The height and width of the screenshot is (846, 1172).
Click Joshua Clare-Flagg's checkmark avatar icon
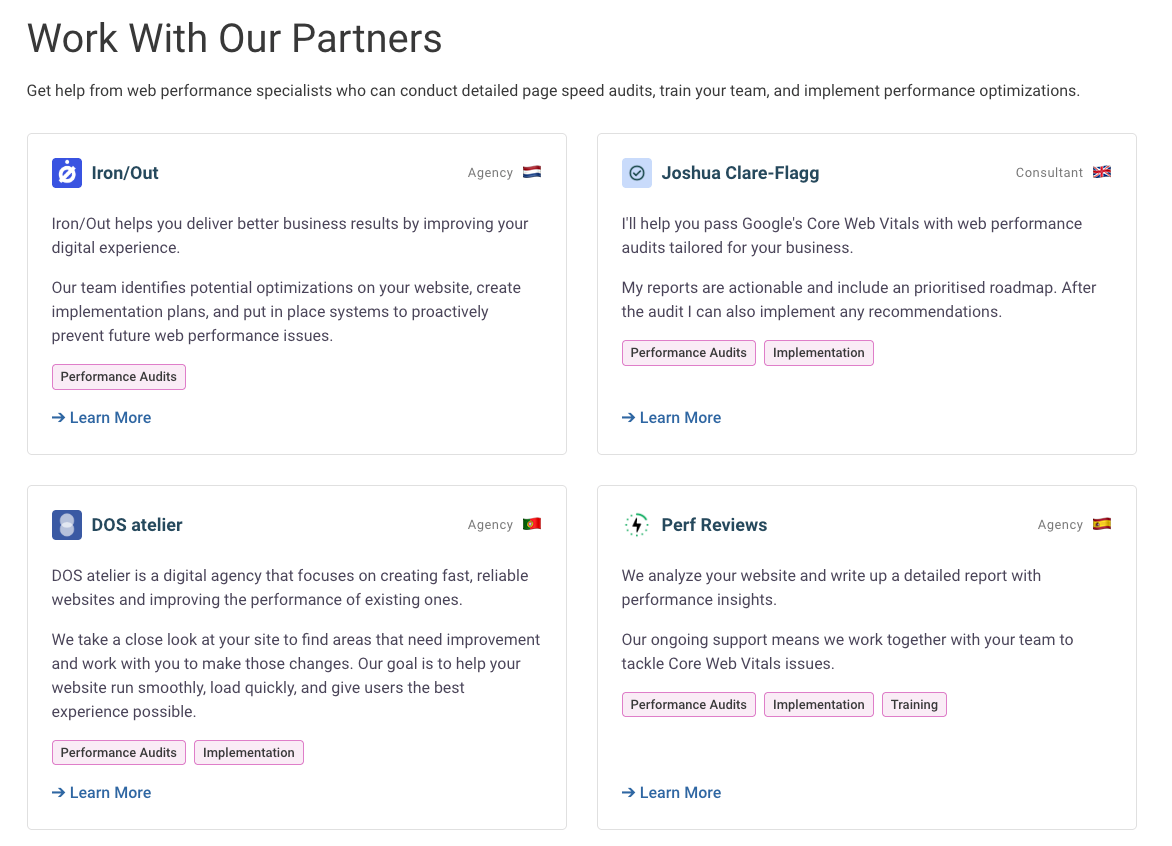tap(637, 173)
